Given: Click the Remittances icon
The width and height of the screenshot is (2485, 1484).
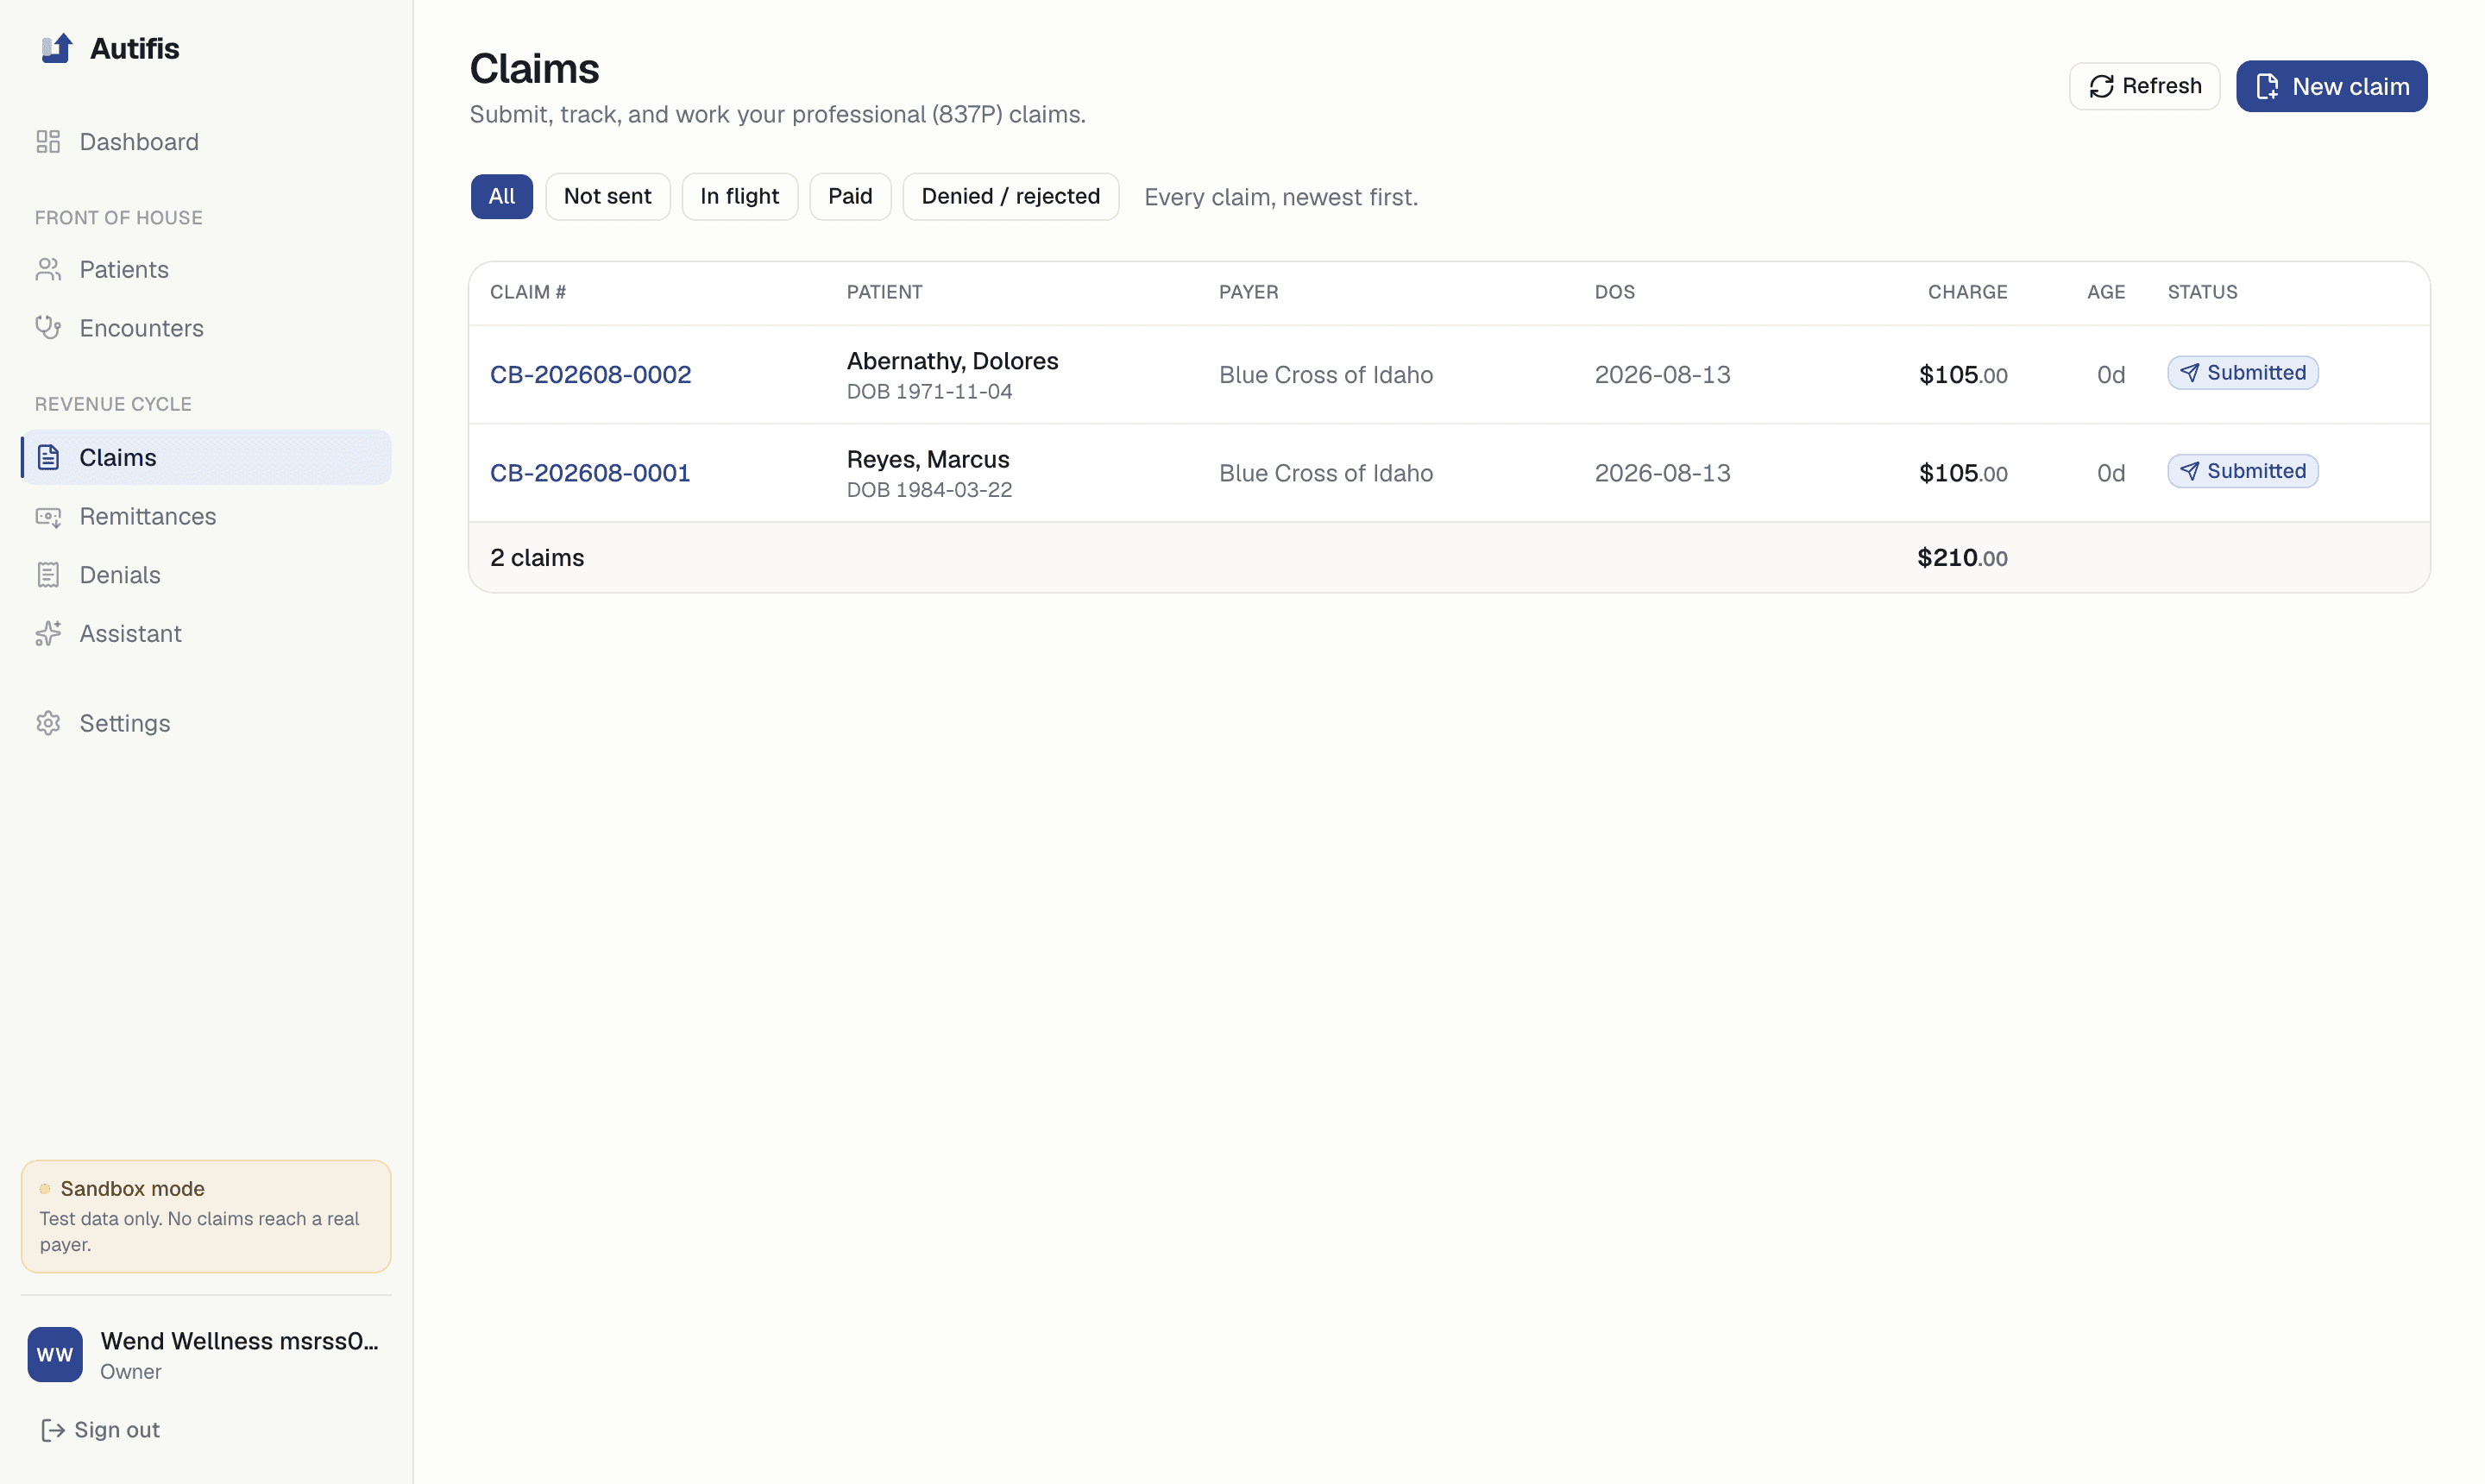Looking at the screenshot, I should [48, 517].
